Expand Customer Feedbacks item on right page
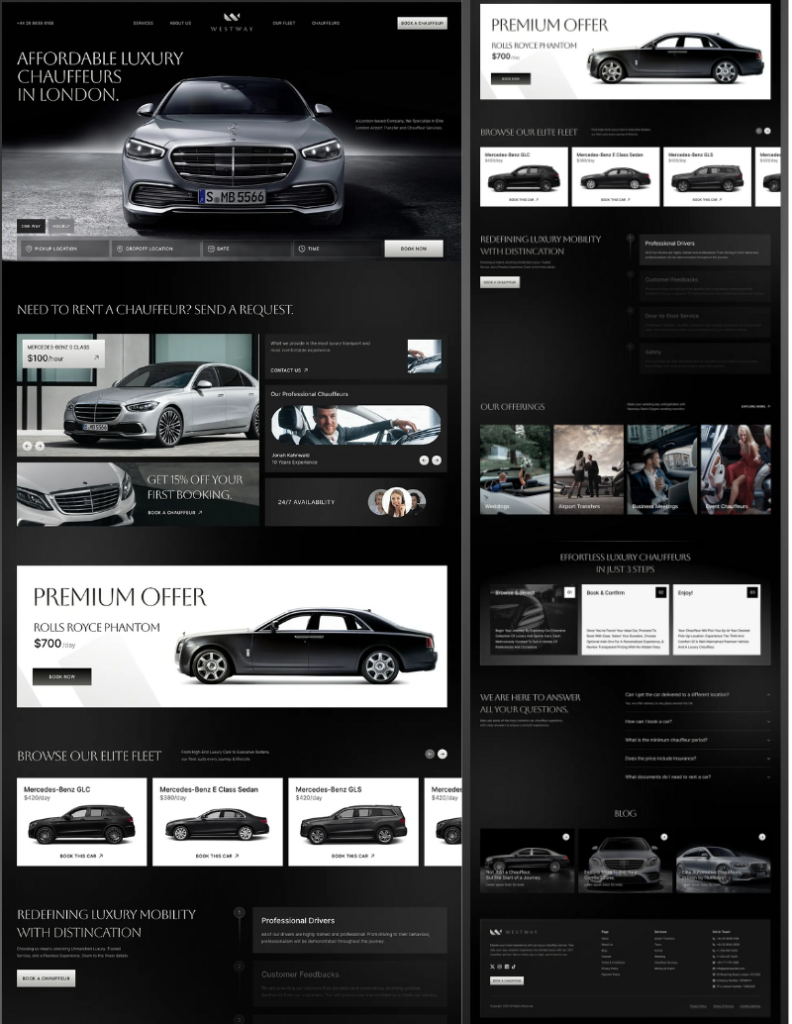The height and width of the screenshot is (1024, 792). coord(705,286)
